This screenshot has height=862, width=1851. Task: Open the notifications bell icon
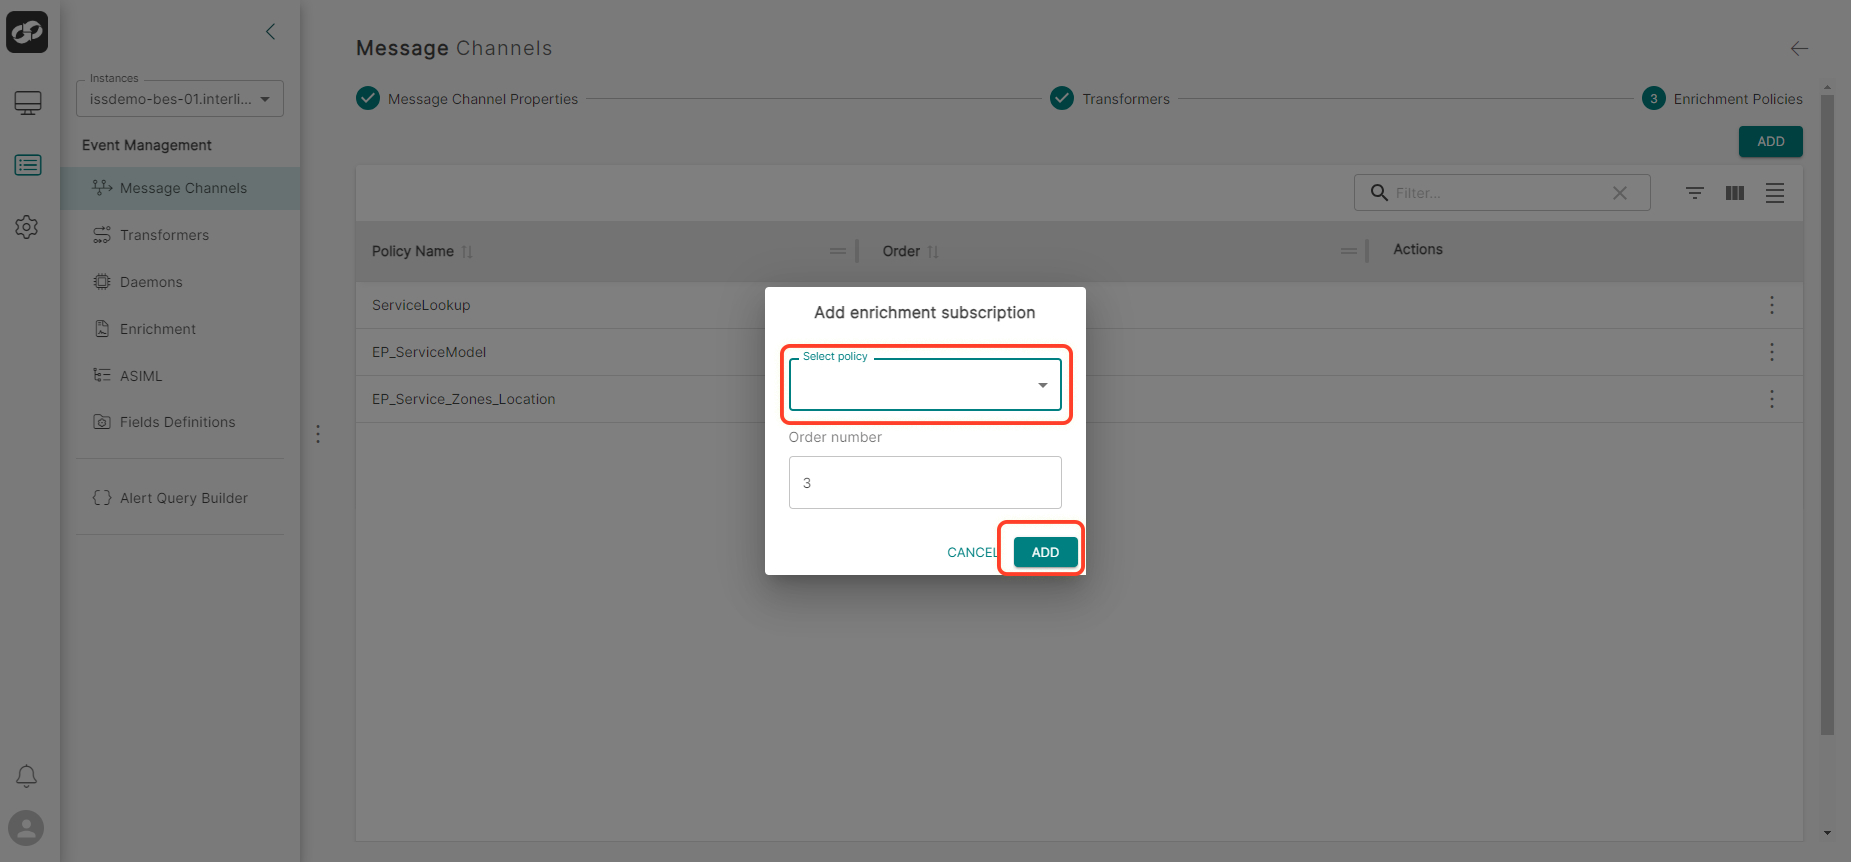click(27, 776)
